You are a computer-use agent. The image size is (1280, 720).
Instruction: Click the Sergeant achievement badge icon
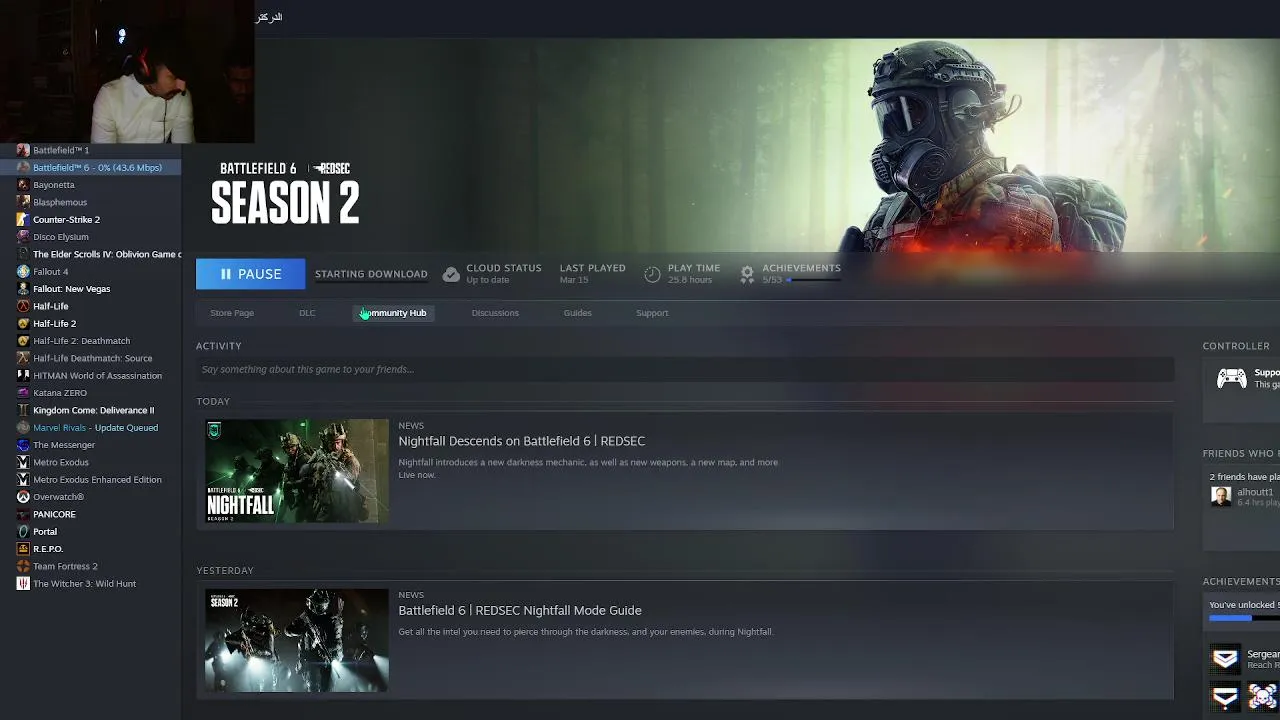[x=1225, y=659]
